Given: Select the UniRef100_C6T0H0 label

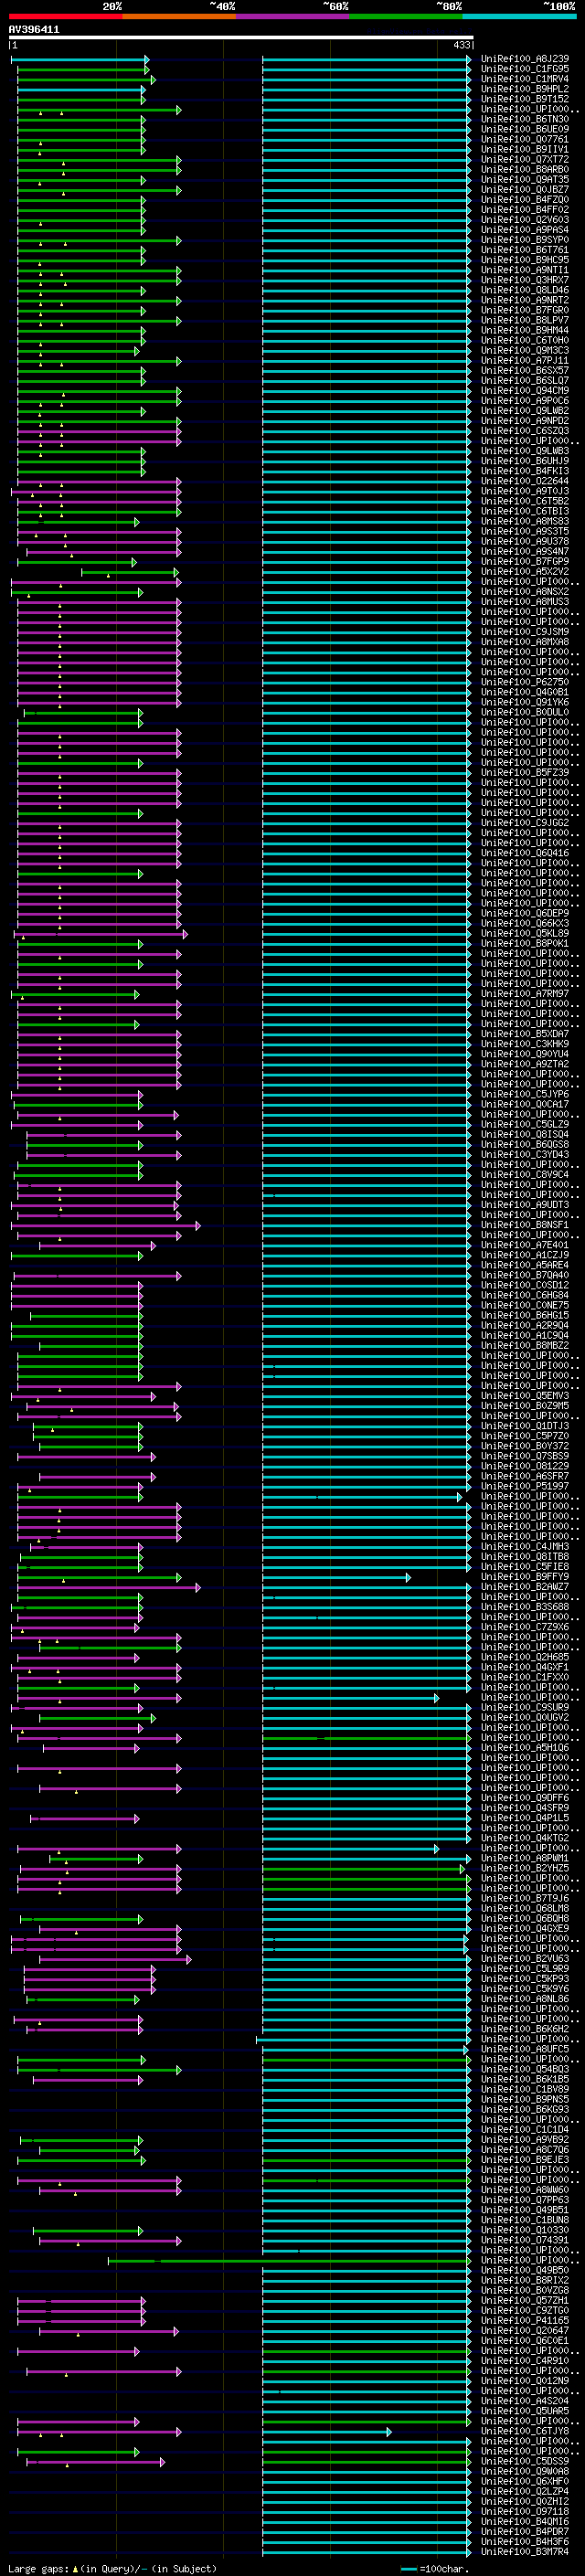Looking at the screenshot, I should click(525, 340).
